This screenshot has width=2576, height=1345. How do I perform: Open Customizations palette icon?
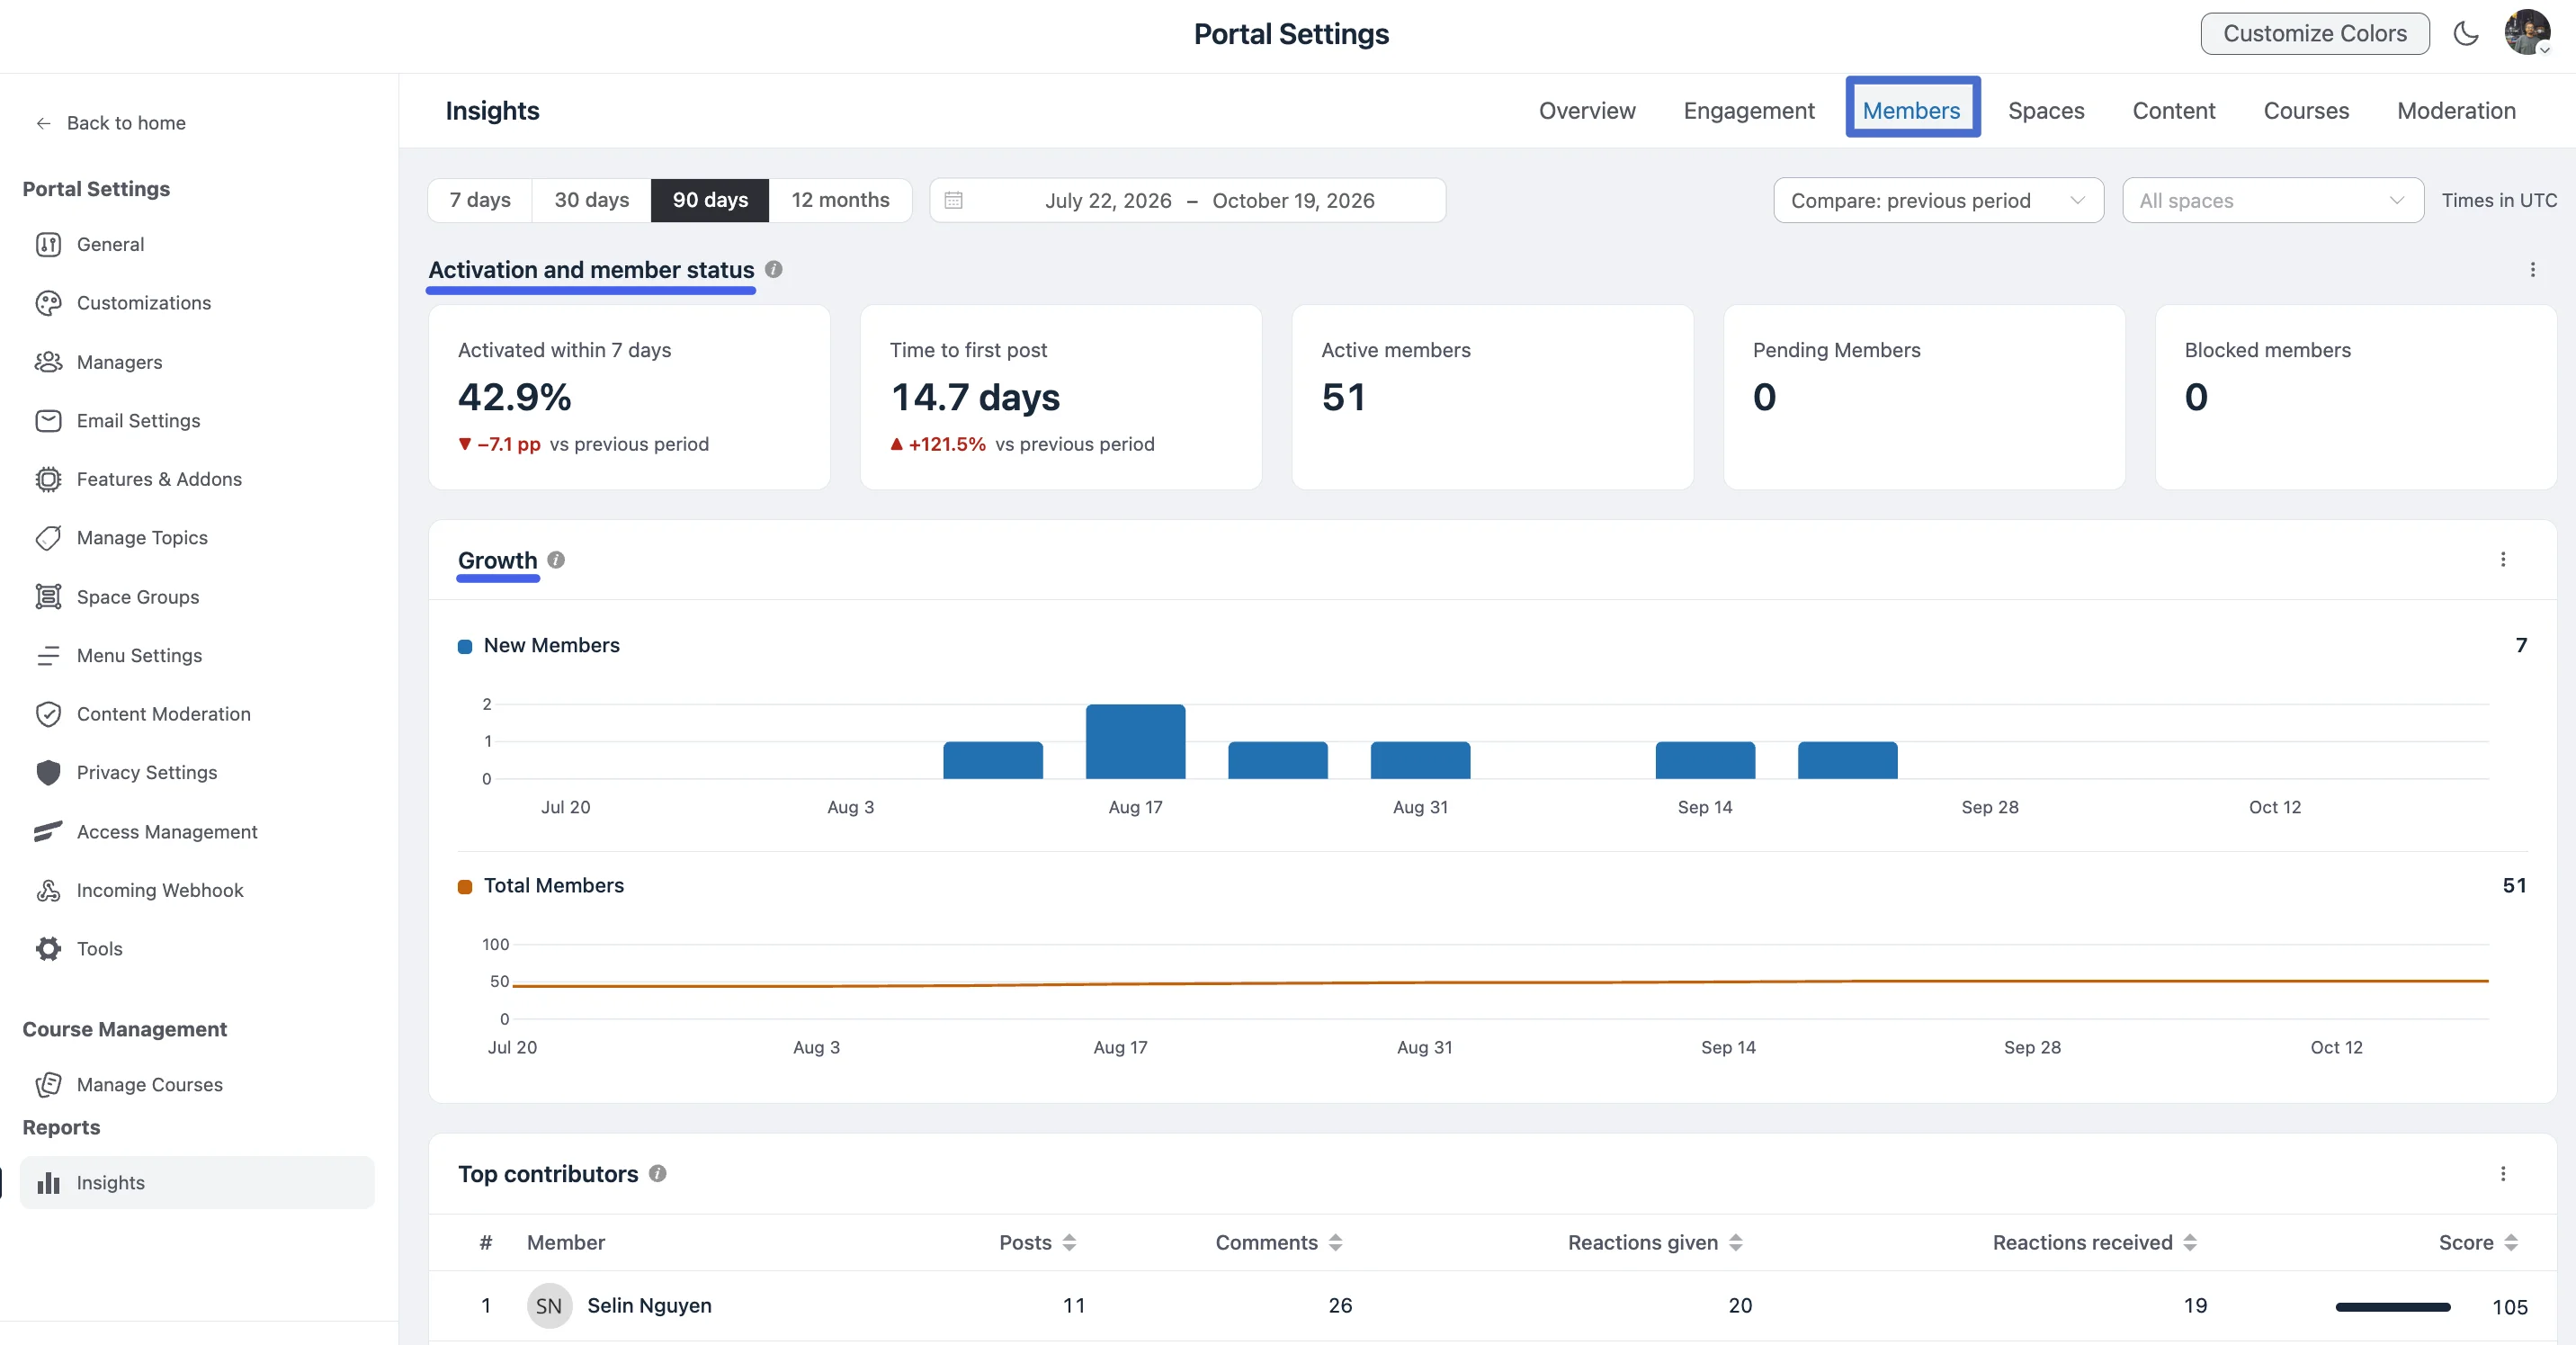click(x=48, y=303)
